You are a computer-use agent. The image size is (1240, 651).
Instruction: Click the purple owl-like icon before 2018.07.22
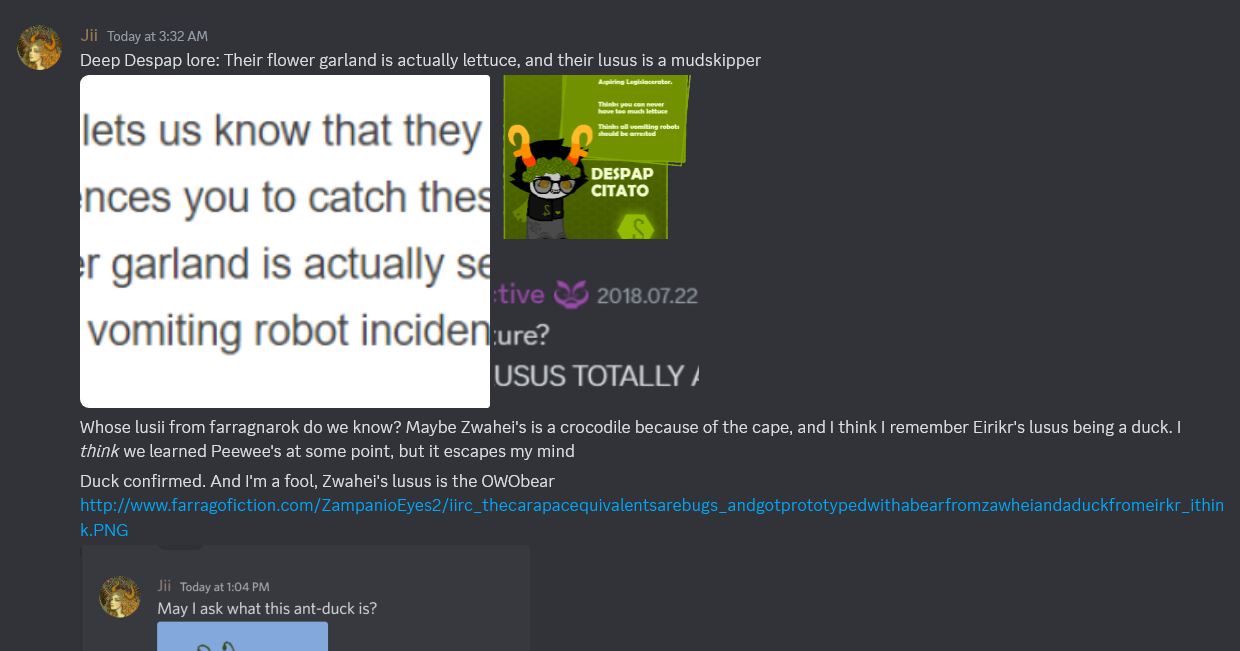572,294
